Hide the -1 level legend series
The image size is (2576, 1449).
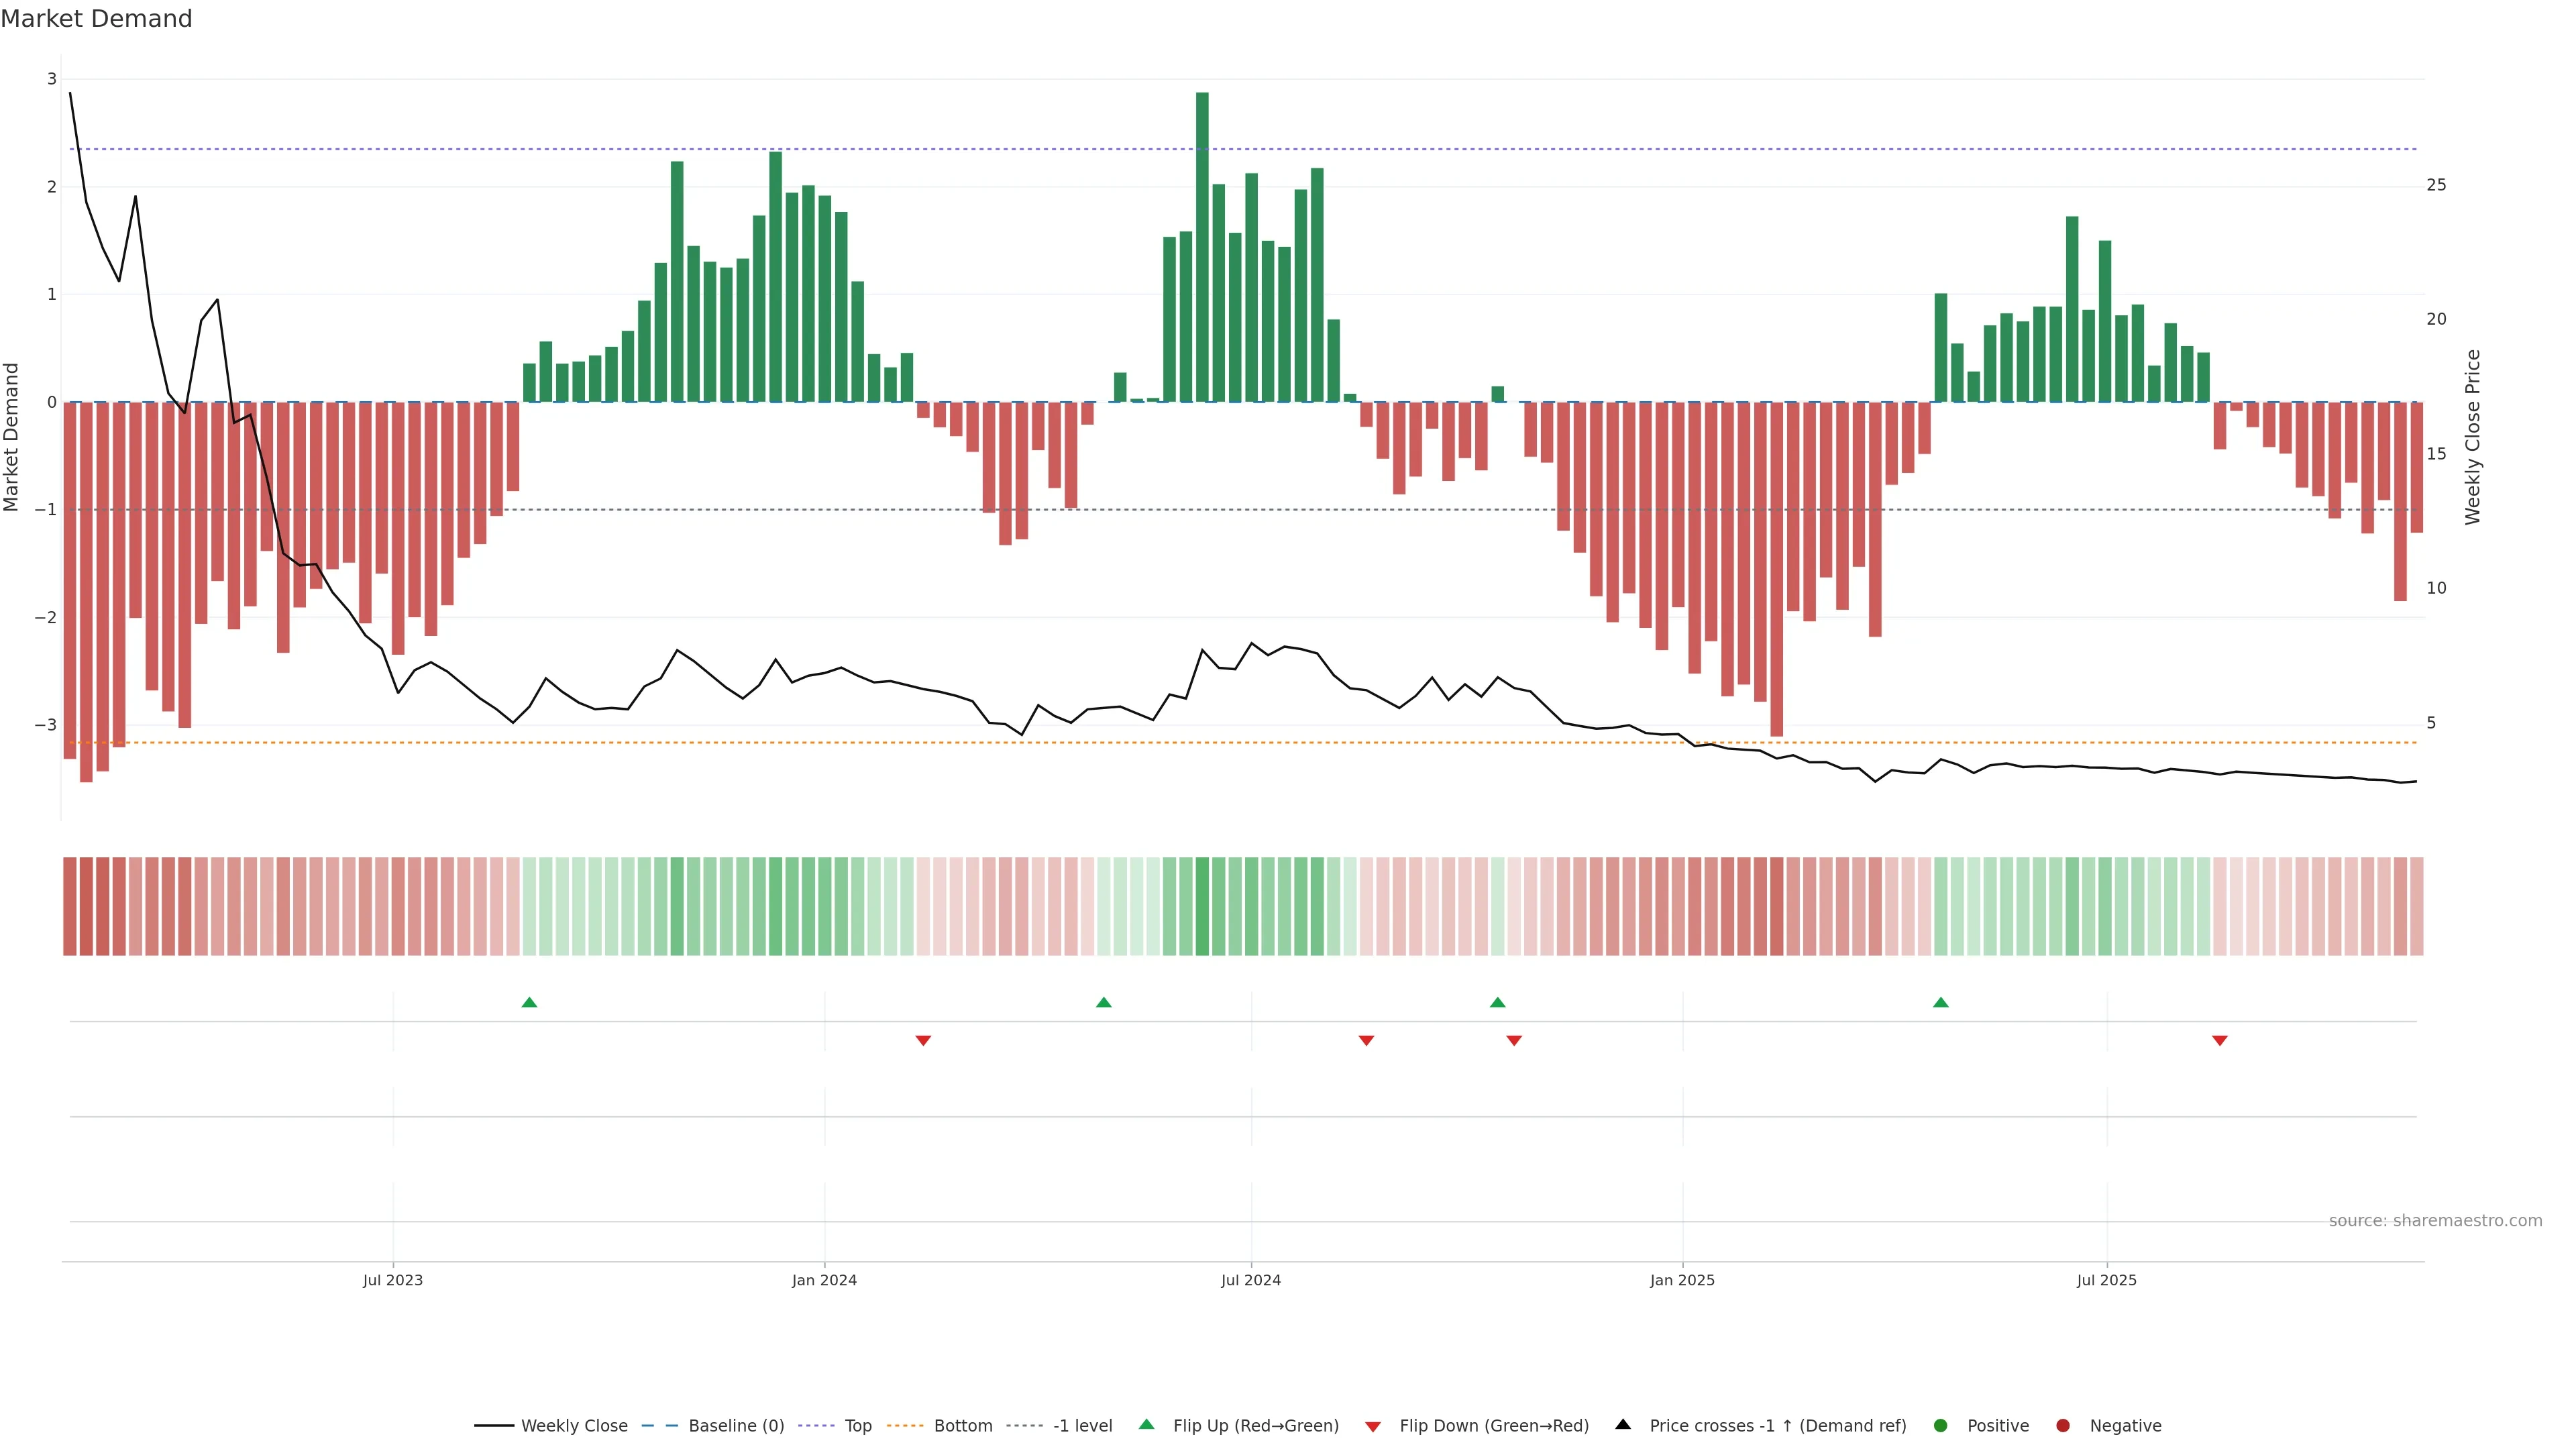(x=1082, y=1425)
